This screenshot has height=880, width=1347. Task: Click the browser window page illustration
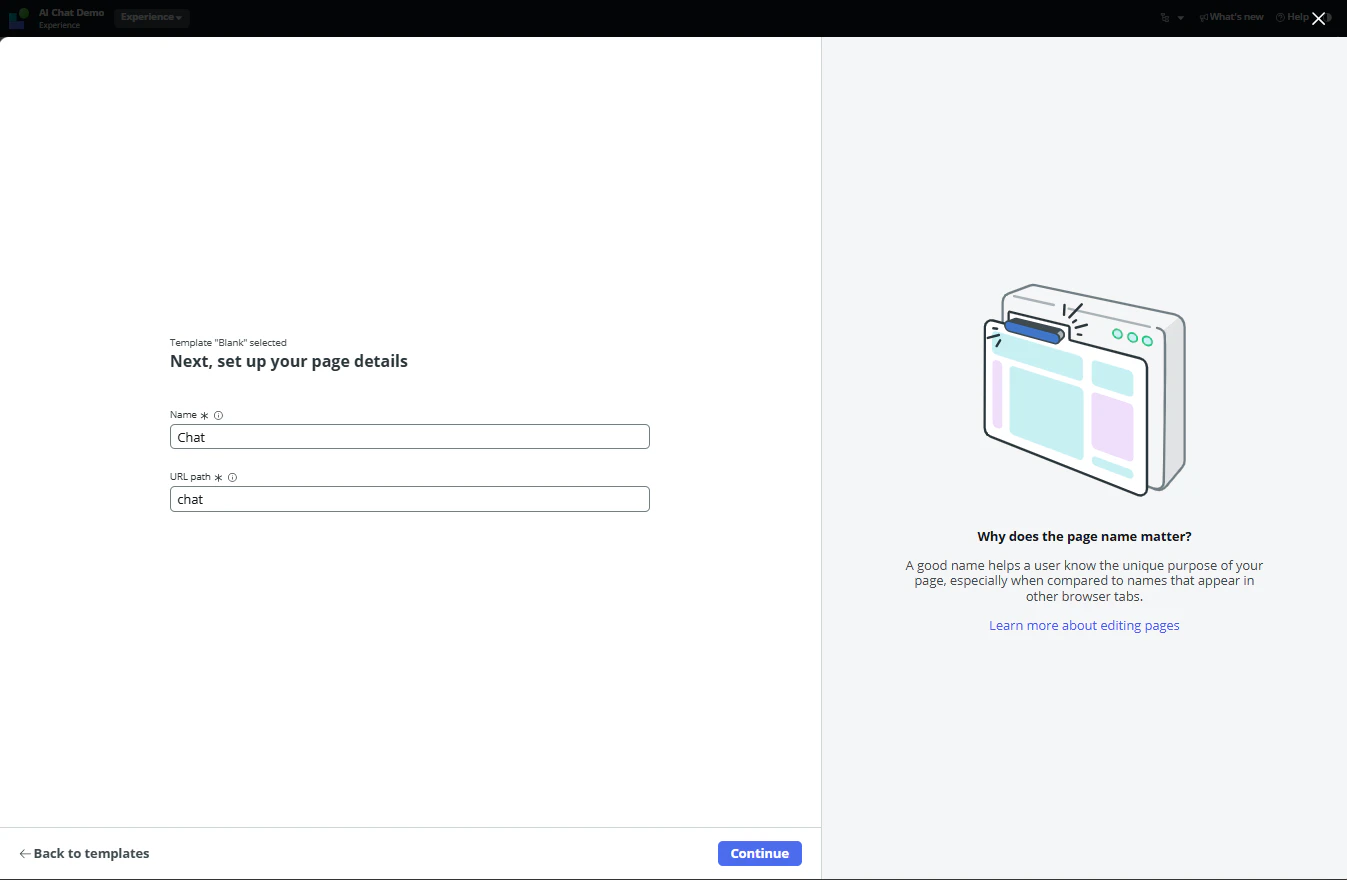[1084, 389]
